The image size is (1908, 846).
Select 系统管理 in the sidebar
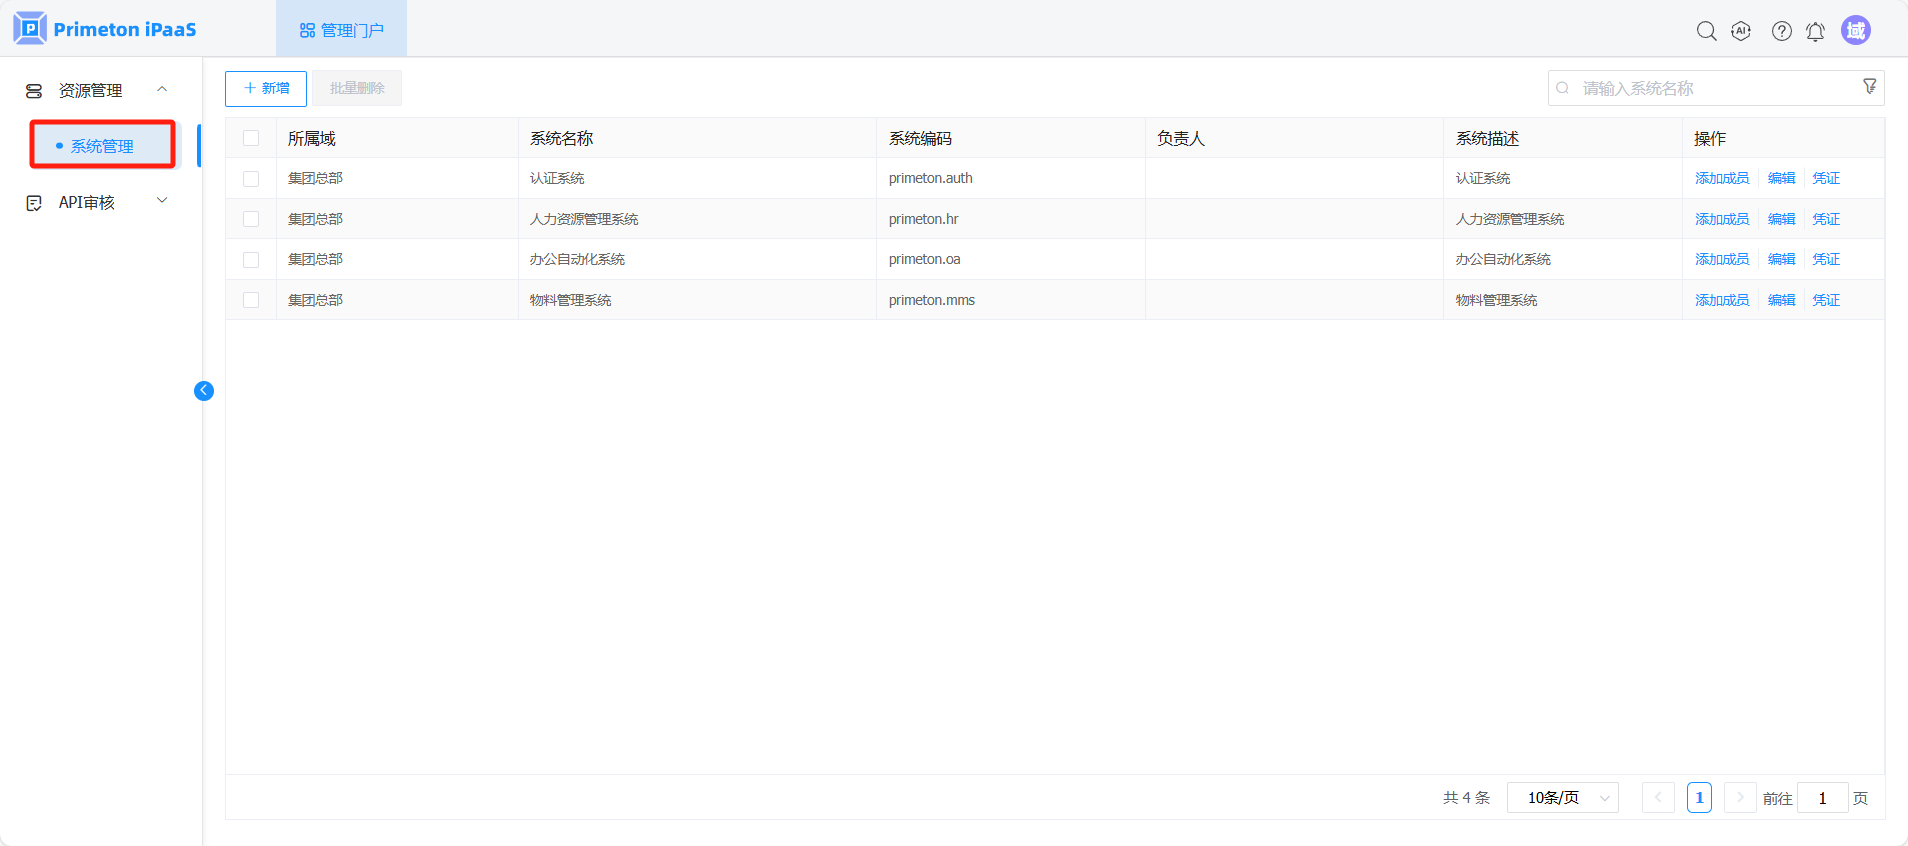click(x=102, y=146)
